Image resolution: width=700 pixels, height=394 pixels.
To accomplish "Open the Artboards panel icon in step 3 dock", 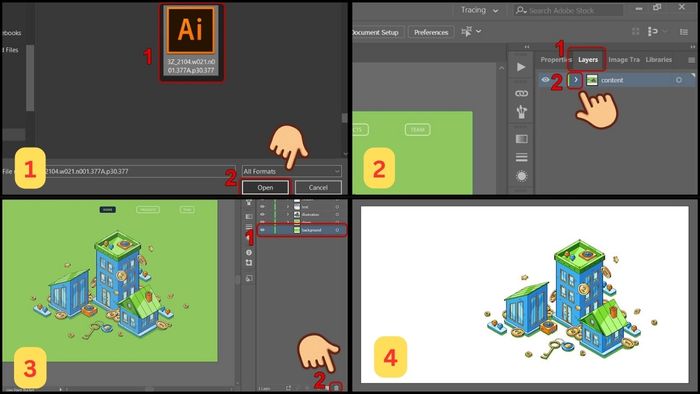I will click(249, 263).
